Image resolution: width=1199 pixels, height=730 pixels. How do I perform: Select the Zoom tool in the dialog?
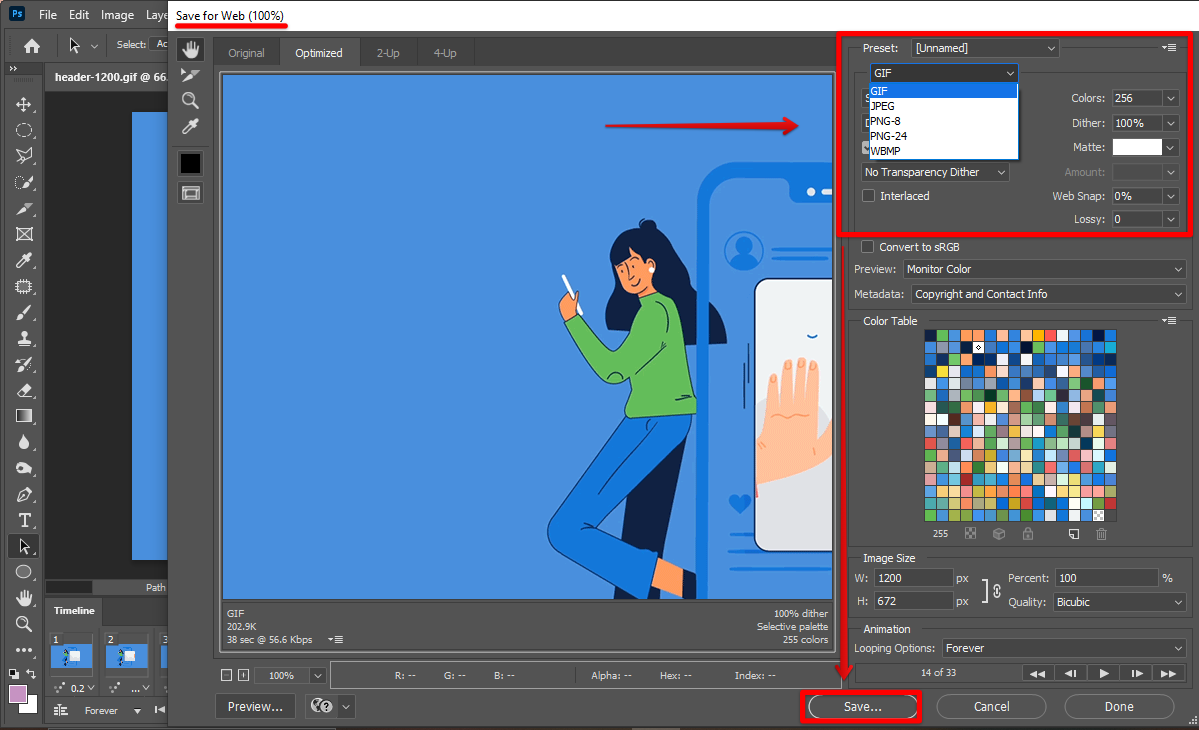190,100
